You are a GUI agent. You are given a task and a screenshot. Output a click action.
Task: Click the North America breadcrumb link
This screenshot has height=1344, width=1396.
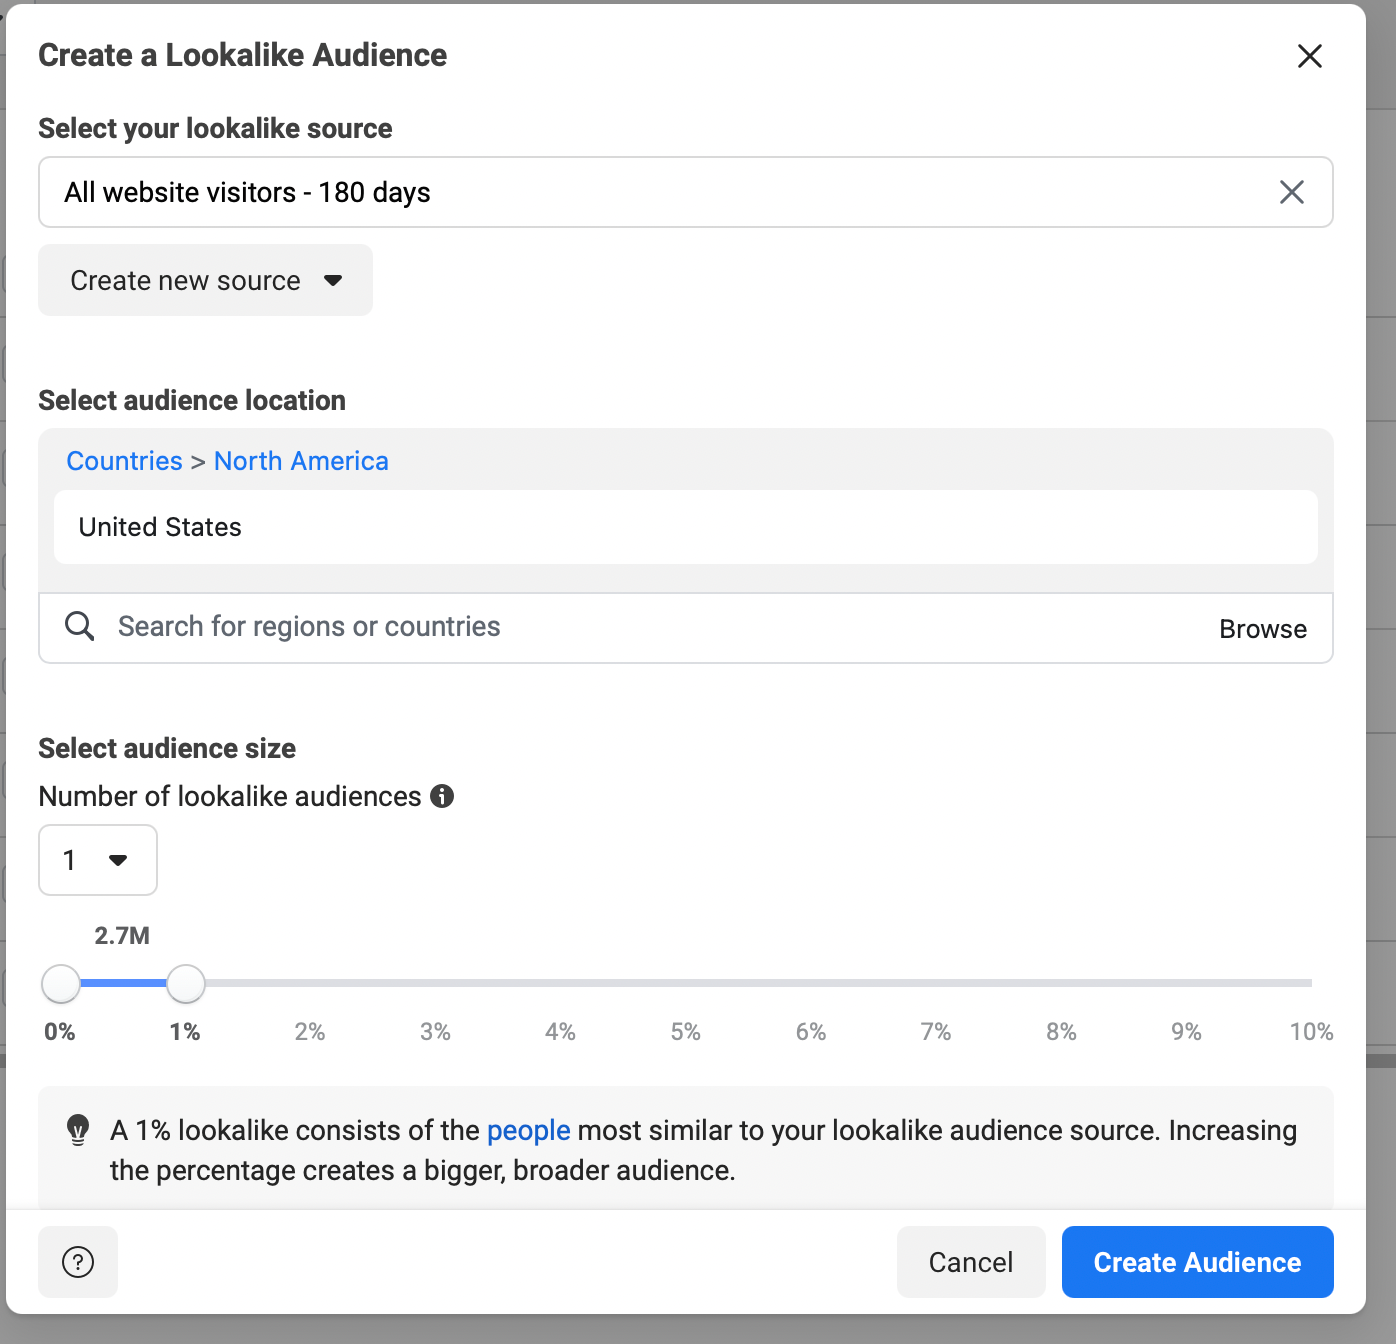[x=301, y=461]
